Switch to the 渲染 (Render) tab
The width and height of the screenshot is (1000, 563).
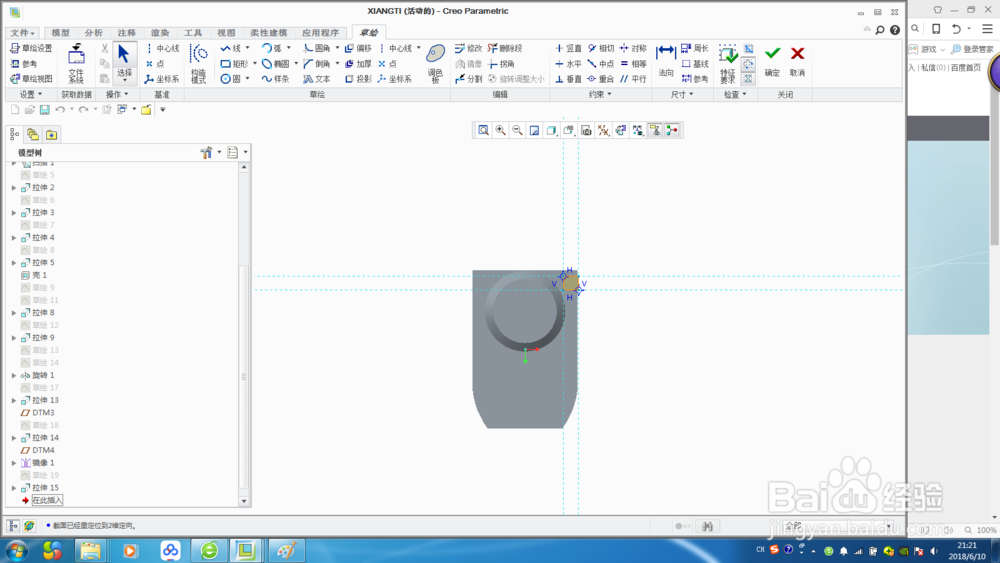coord(160,33)
